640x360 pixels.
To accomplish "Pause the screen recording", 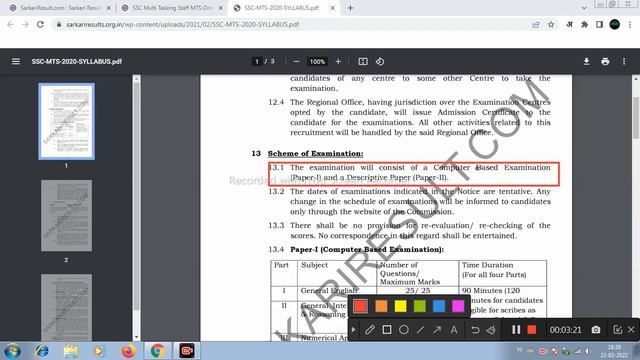I will (x=516, y=330).
